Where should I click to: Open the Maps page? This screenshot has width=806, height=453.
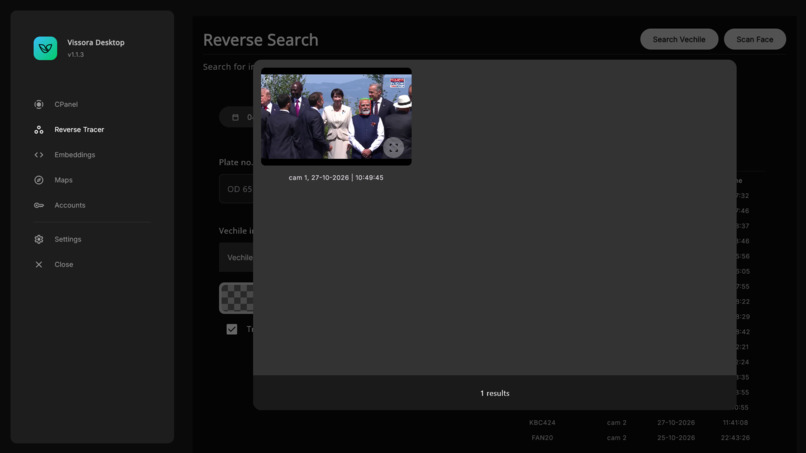[63, 180]
